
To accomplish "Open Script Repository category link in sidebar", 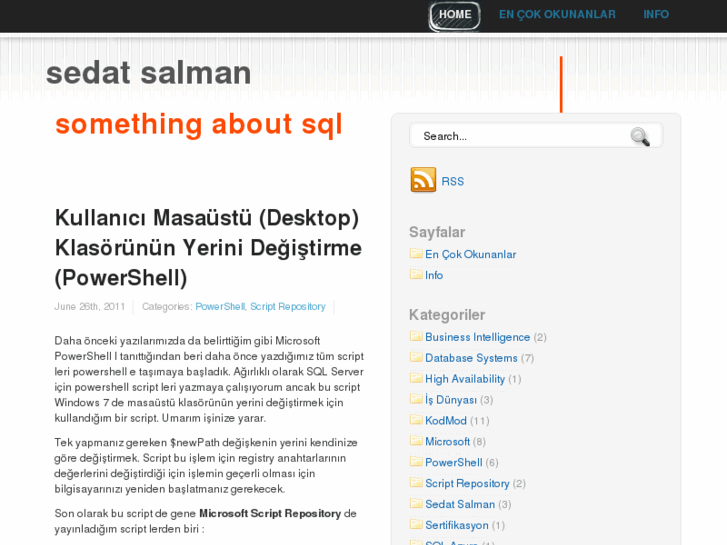I will pyautogui.click(x=467, y=483).
